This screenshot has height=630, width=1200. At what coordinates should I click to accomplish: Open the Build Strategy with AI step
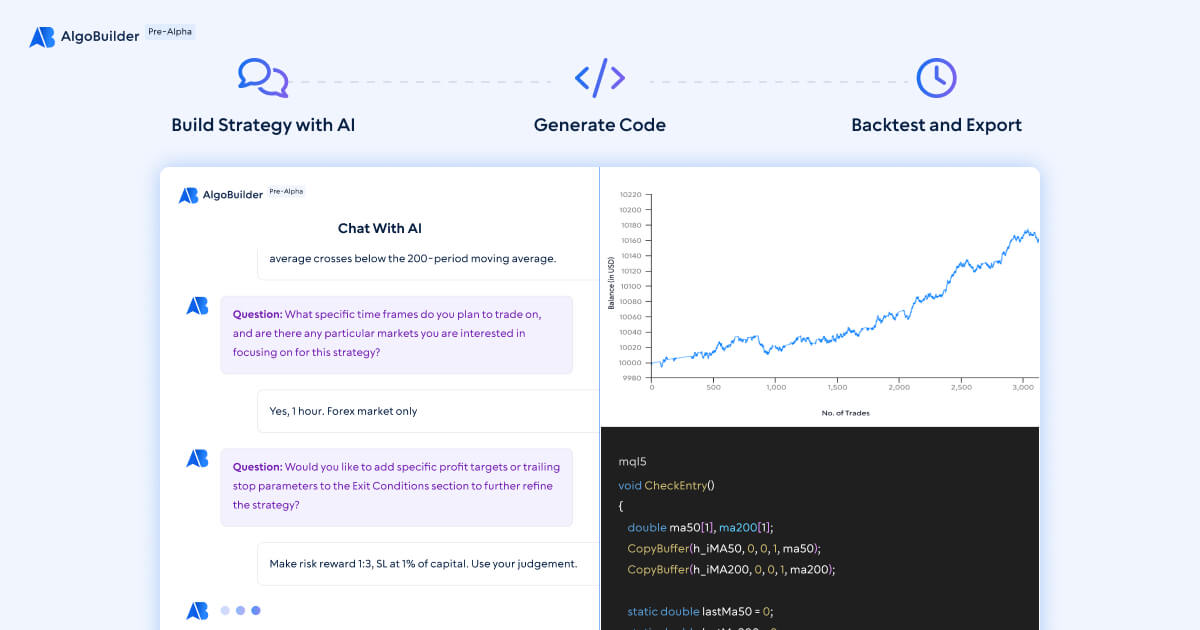coord(264,125)
